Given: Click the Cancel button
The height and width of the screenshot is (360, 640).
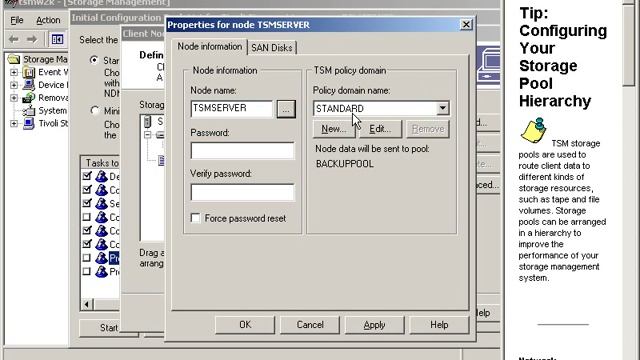Looking at the screenshot, I should click(x=310, y=324).
